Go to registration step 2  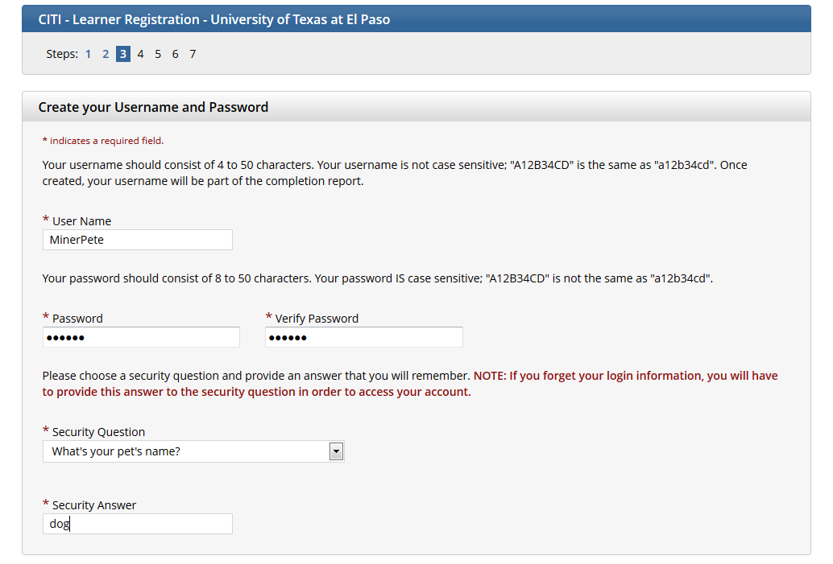pos(106,54)
